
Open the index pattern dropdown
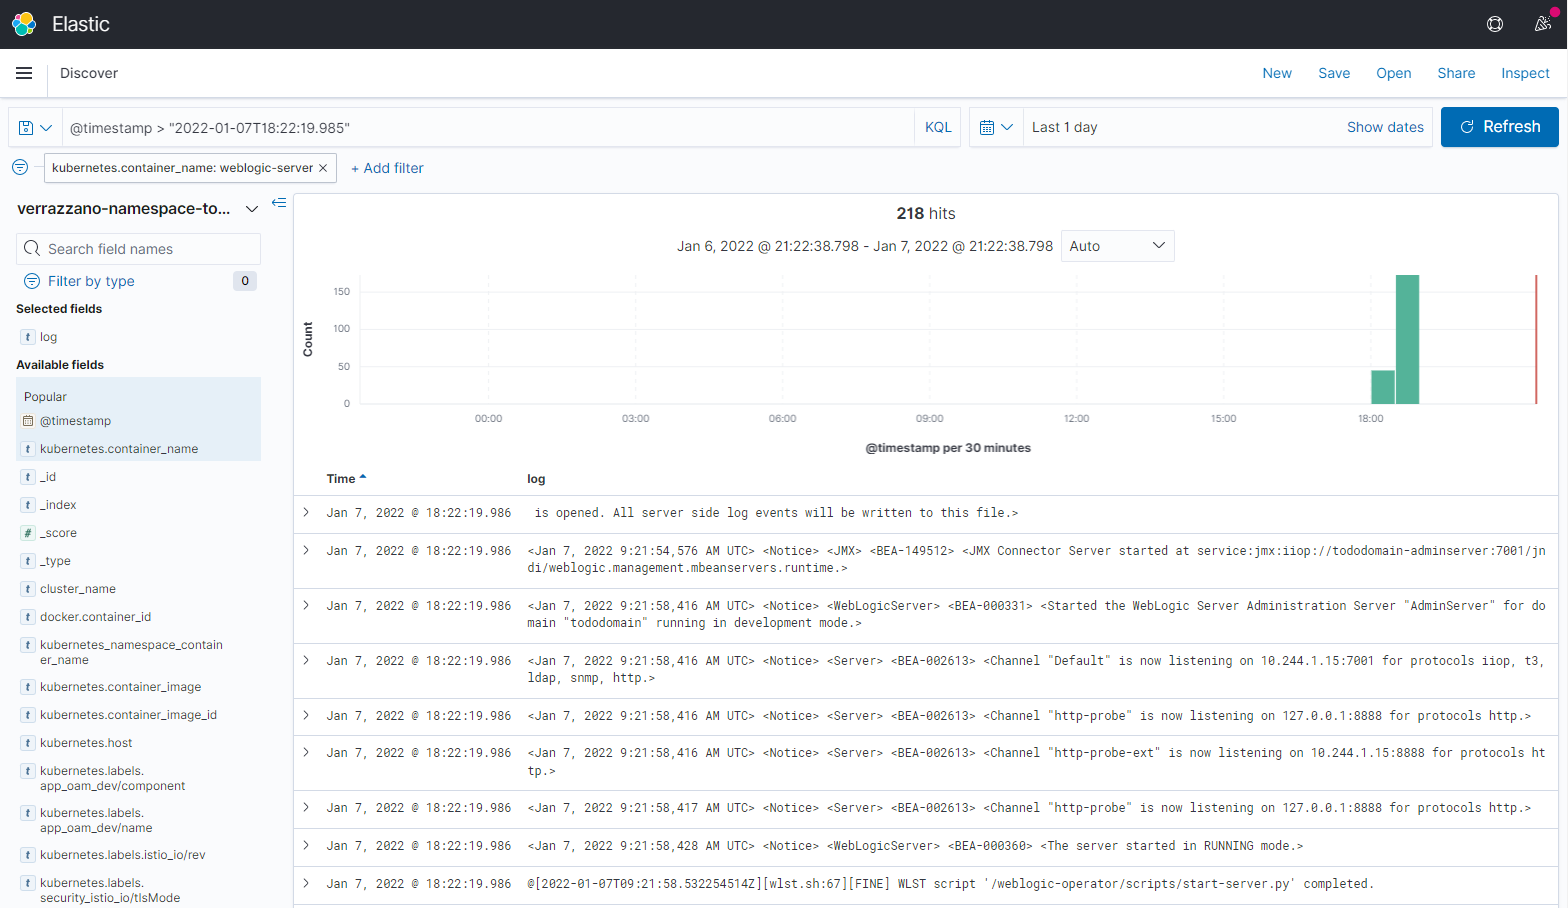(x=252, y=209)
